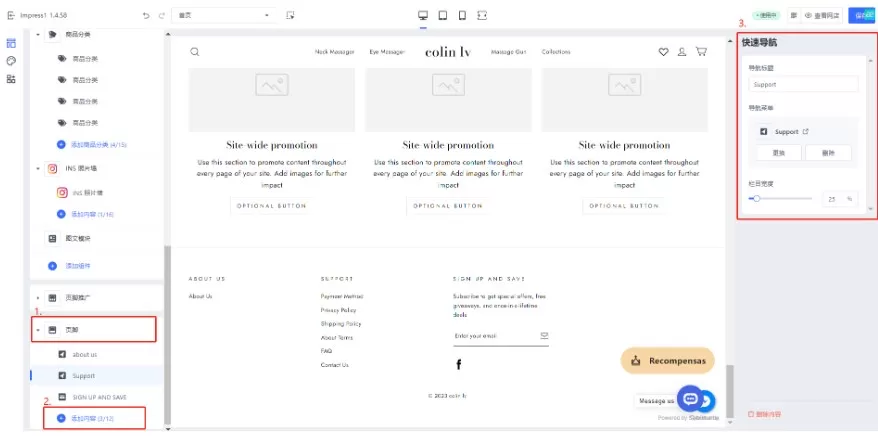
Task: Expand the 页脚推广 section
Action: 38,298
